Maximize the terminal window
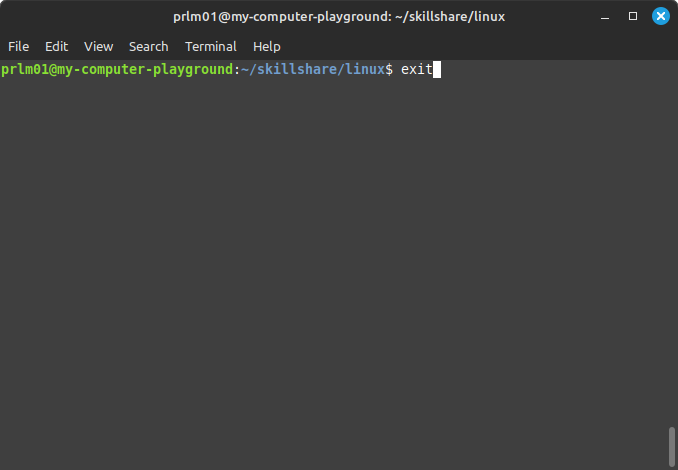 coord(633,16)
